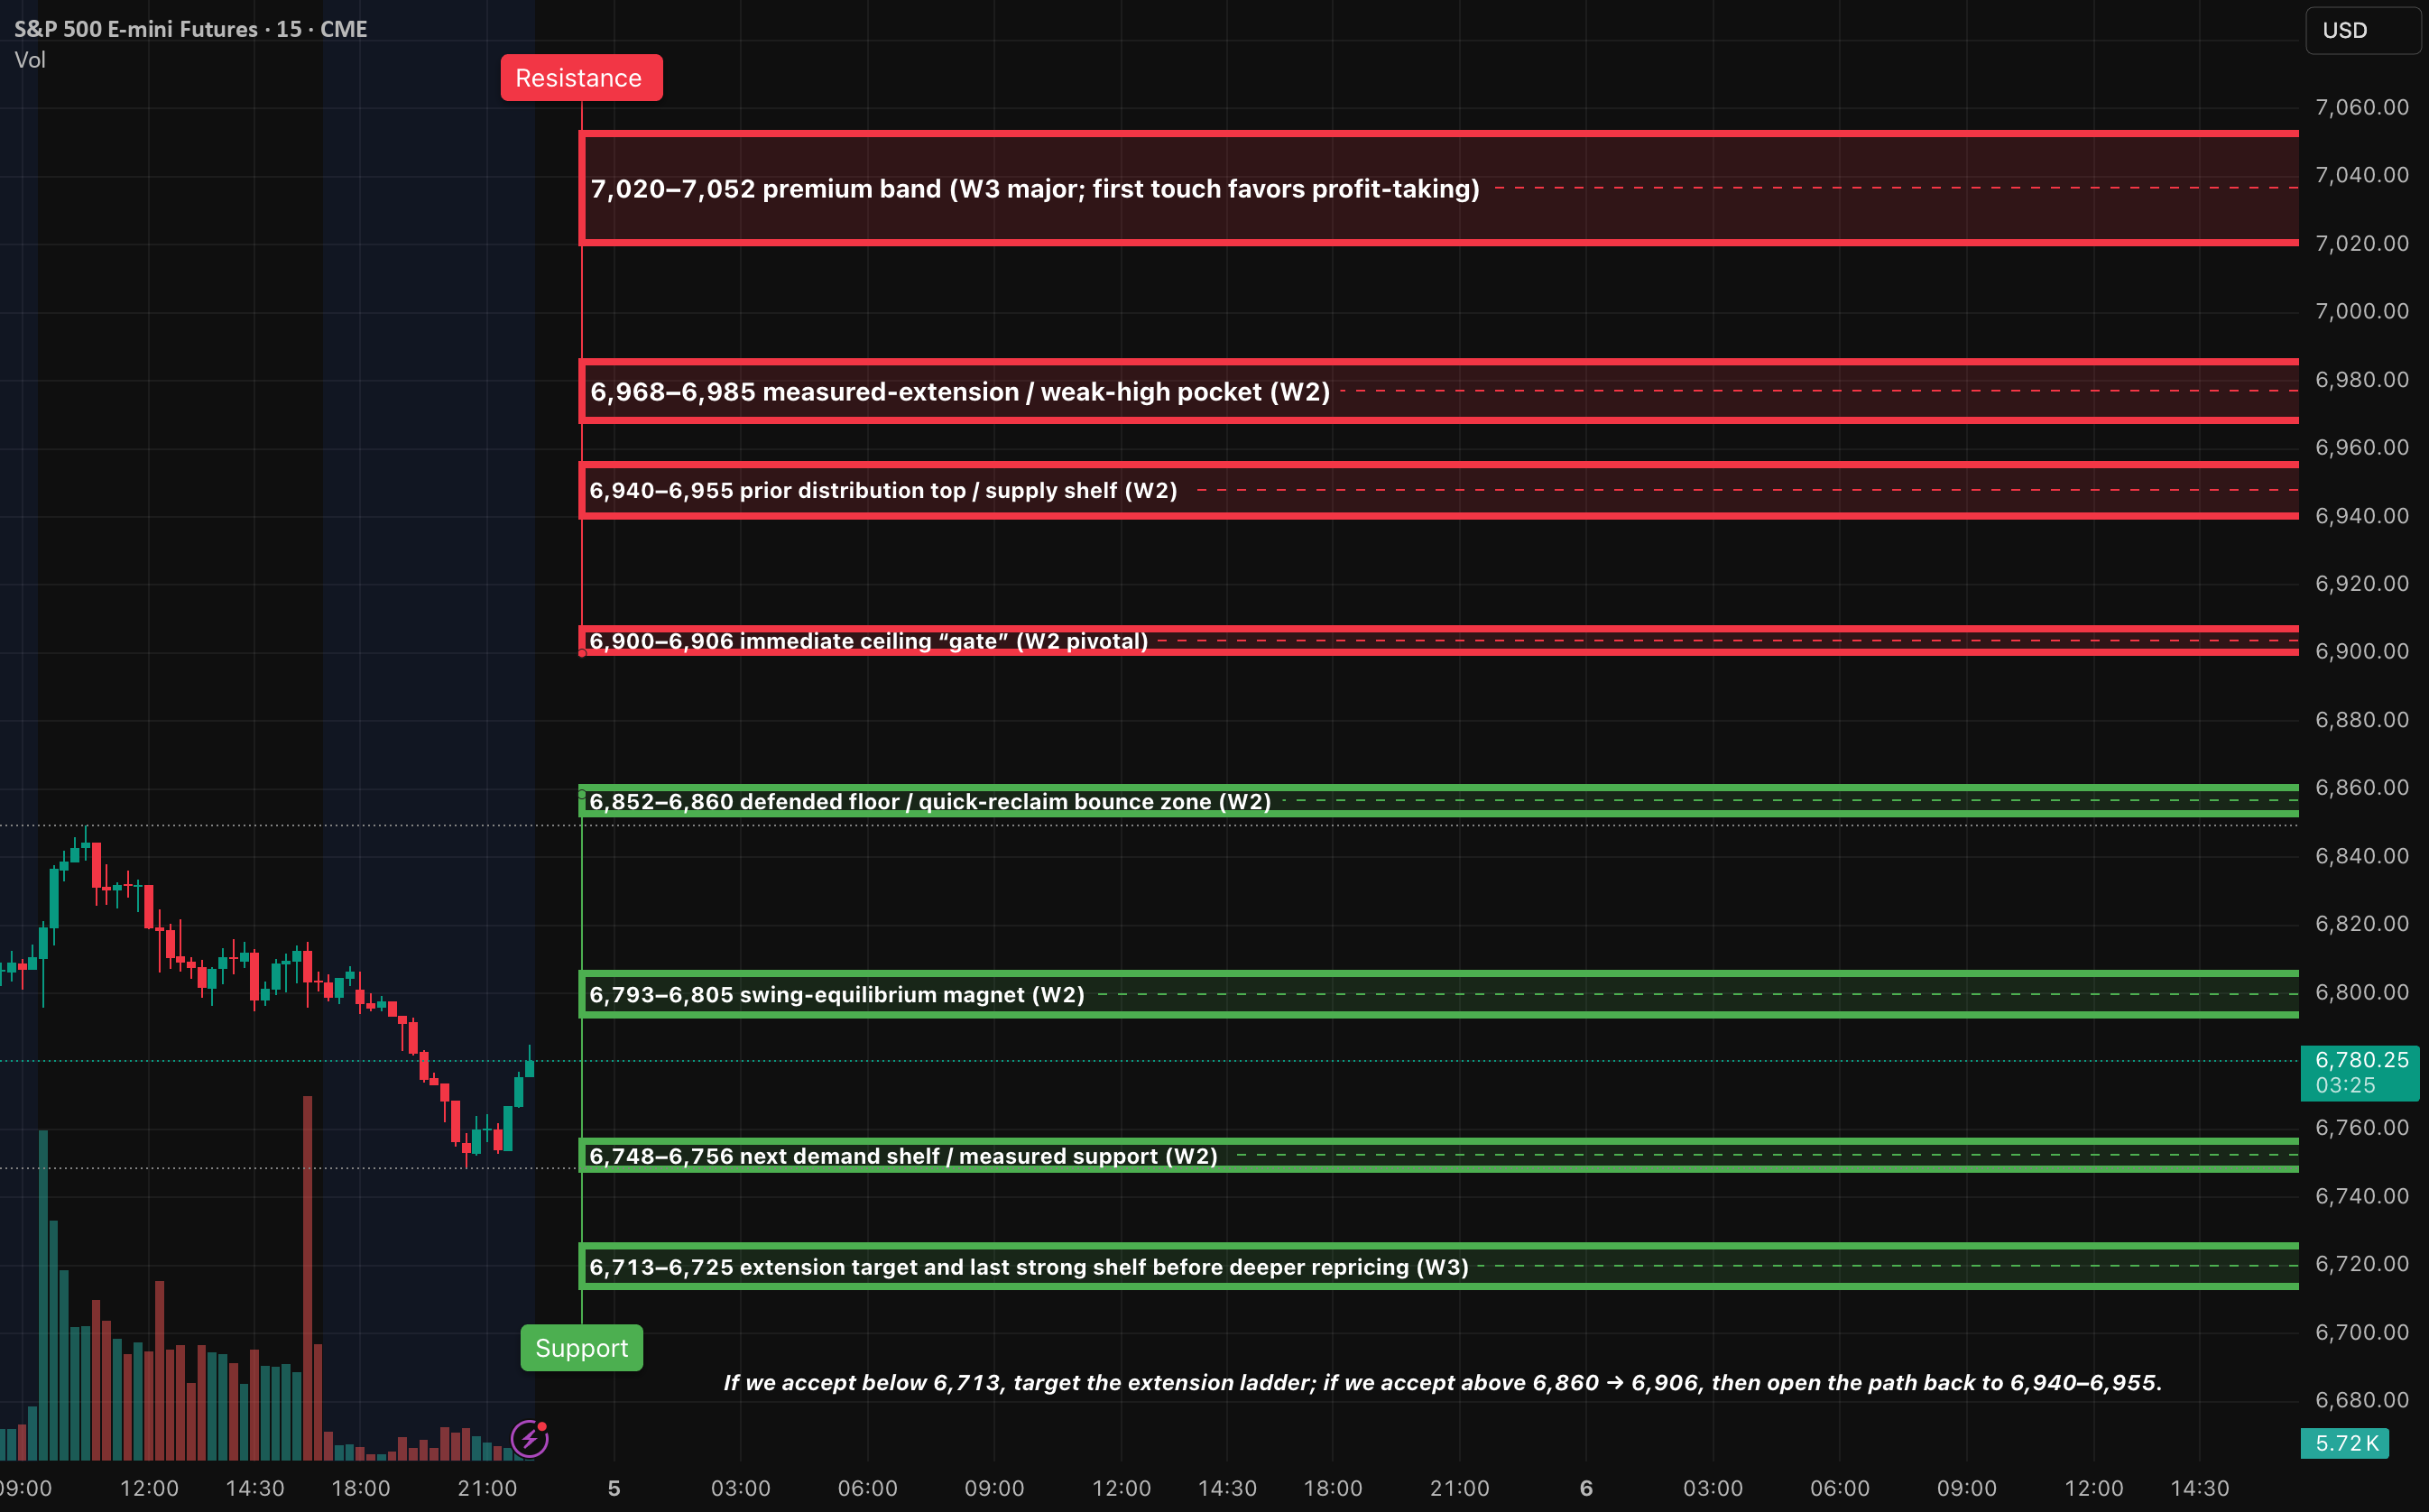Click the 'CME' exchange label
This screenshot has width=2429, height=1512.
coord(343,29)
